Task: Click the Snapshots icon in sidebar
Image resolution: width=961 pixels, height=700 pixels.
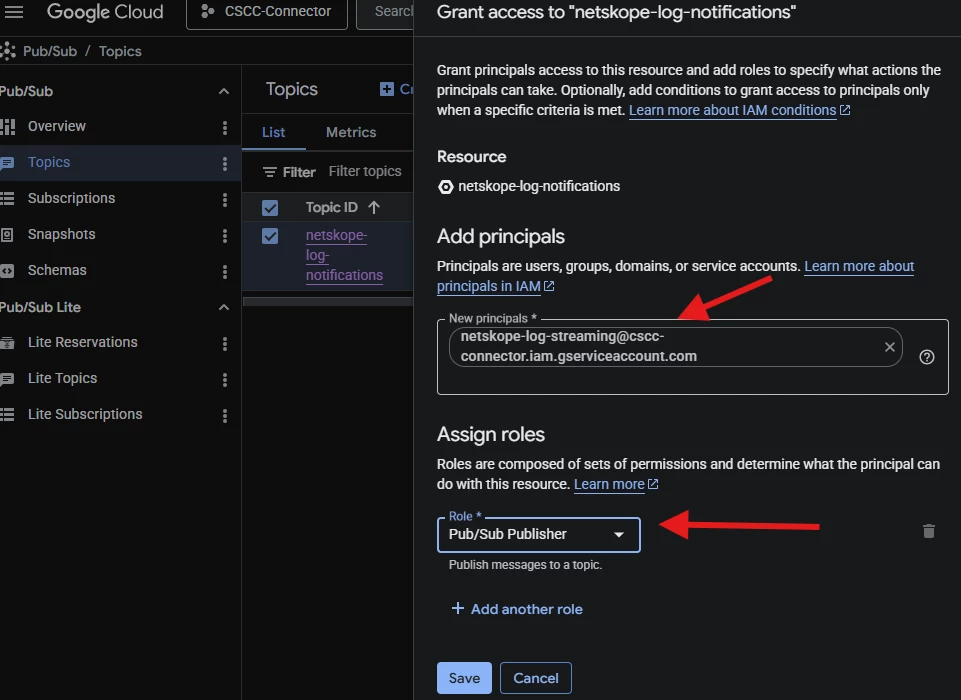Action: pos(7,234)
